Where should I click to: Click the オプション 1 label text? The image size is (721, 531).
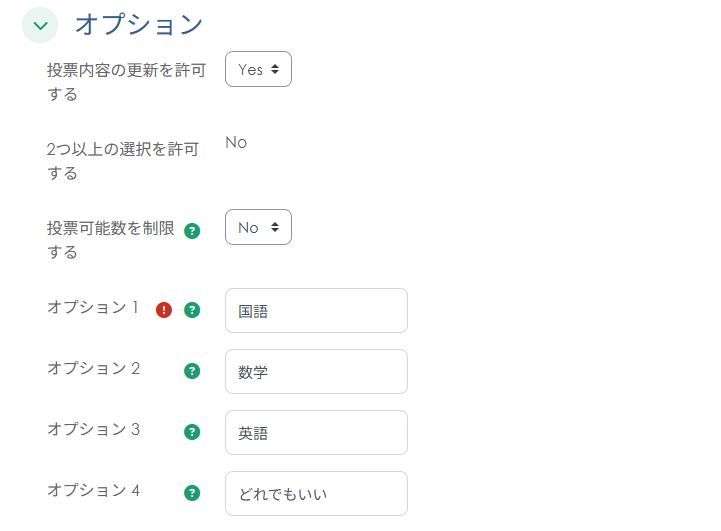[93, 308]
